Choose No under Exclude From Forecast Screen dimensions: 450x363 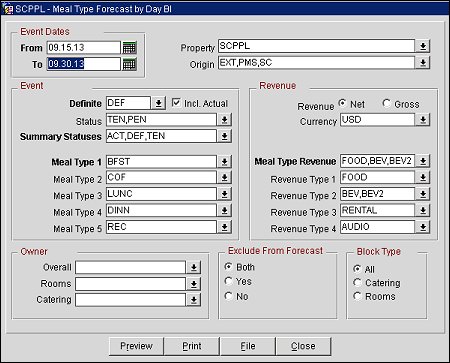229,296
